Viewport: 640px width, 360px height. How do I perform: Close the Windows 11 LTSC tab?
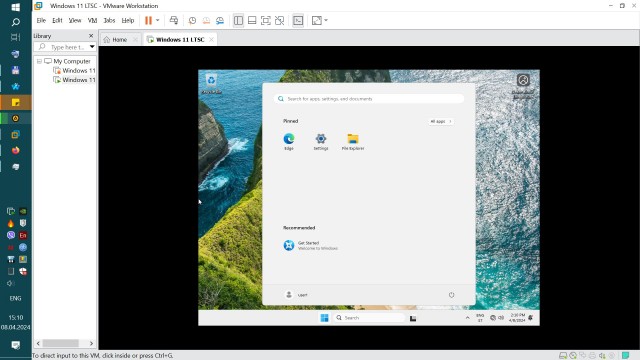tap(211, 40)
